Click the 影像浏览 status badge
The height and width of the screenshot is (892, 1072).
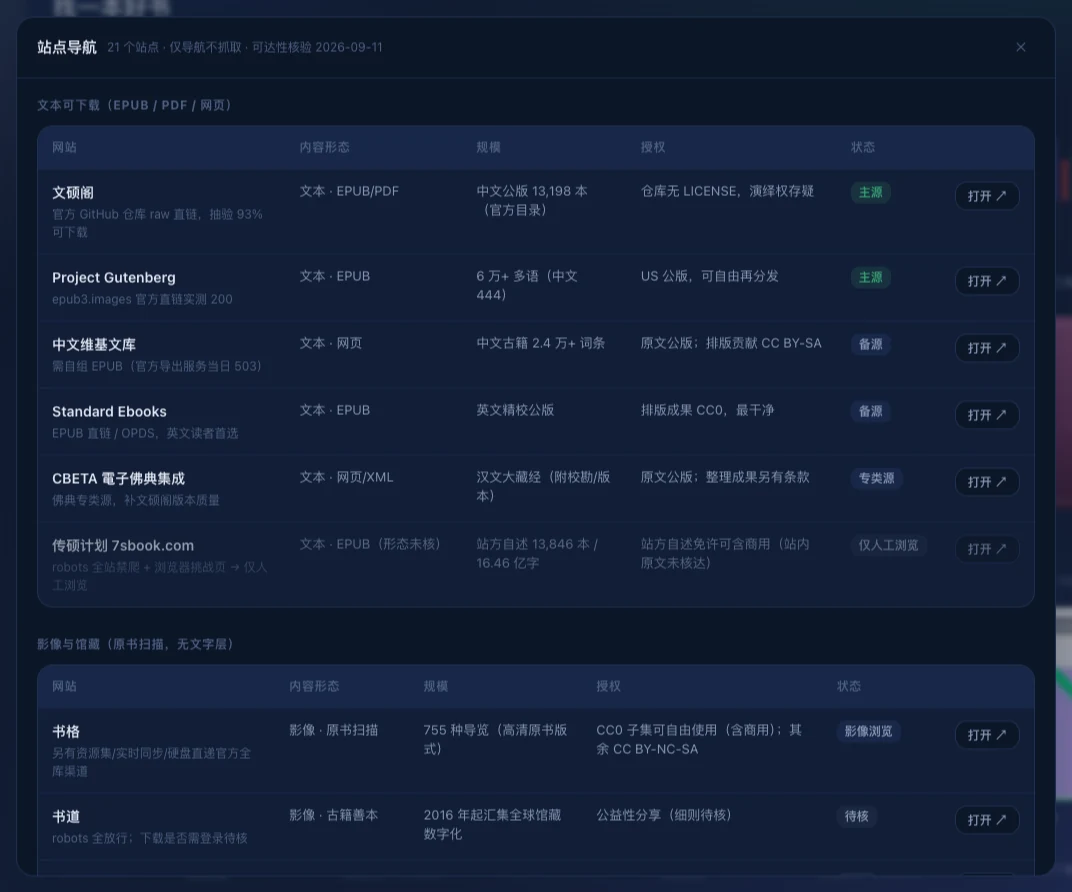tap(868, 731)
